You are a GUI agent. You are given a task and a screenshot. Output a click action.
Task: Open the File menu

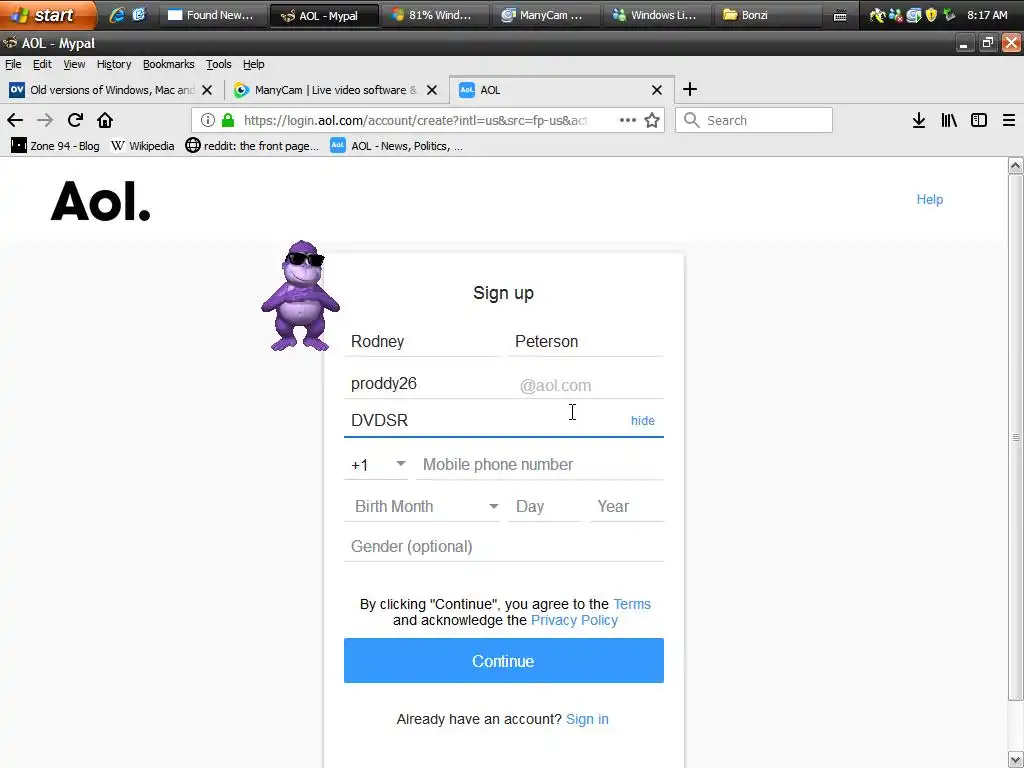13,64
